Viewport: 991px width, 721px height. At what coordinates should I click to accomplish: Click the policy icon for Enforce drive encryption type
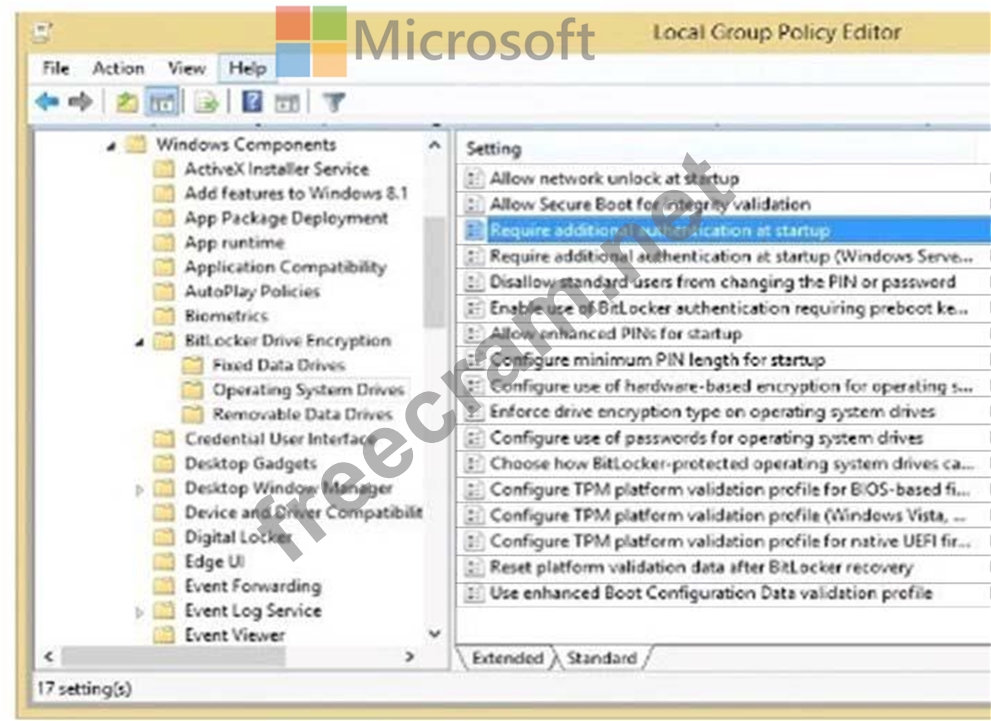coord(473,412)
